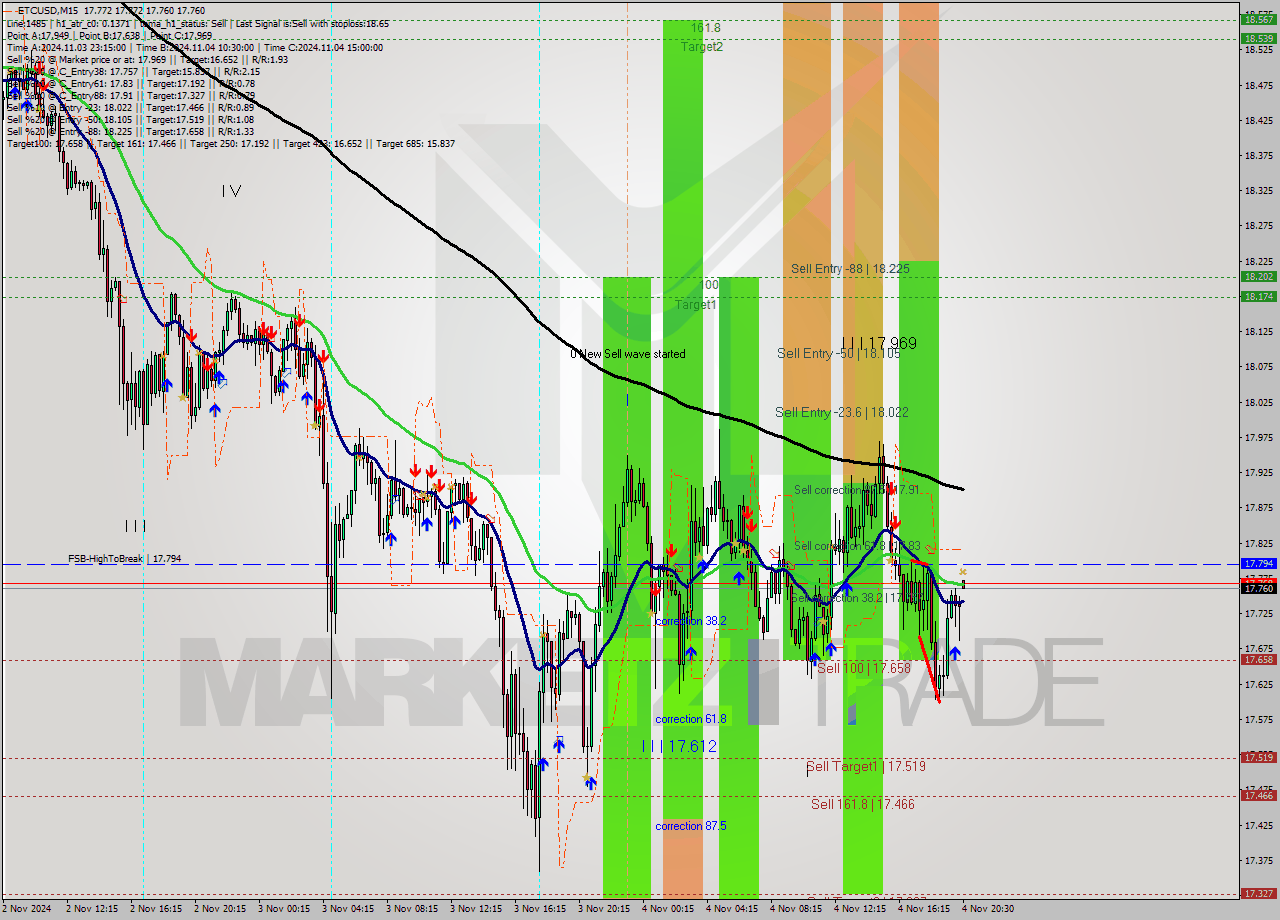Select the '4 Nov 16:15' time axis label
This screenshot has width=1280, height=920.
pyautogui.click(x=925, y=909)
